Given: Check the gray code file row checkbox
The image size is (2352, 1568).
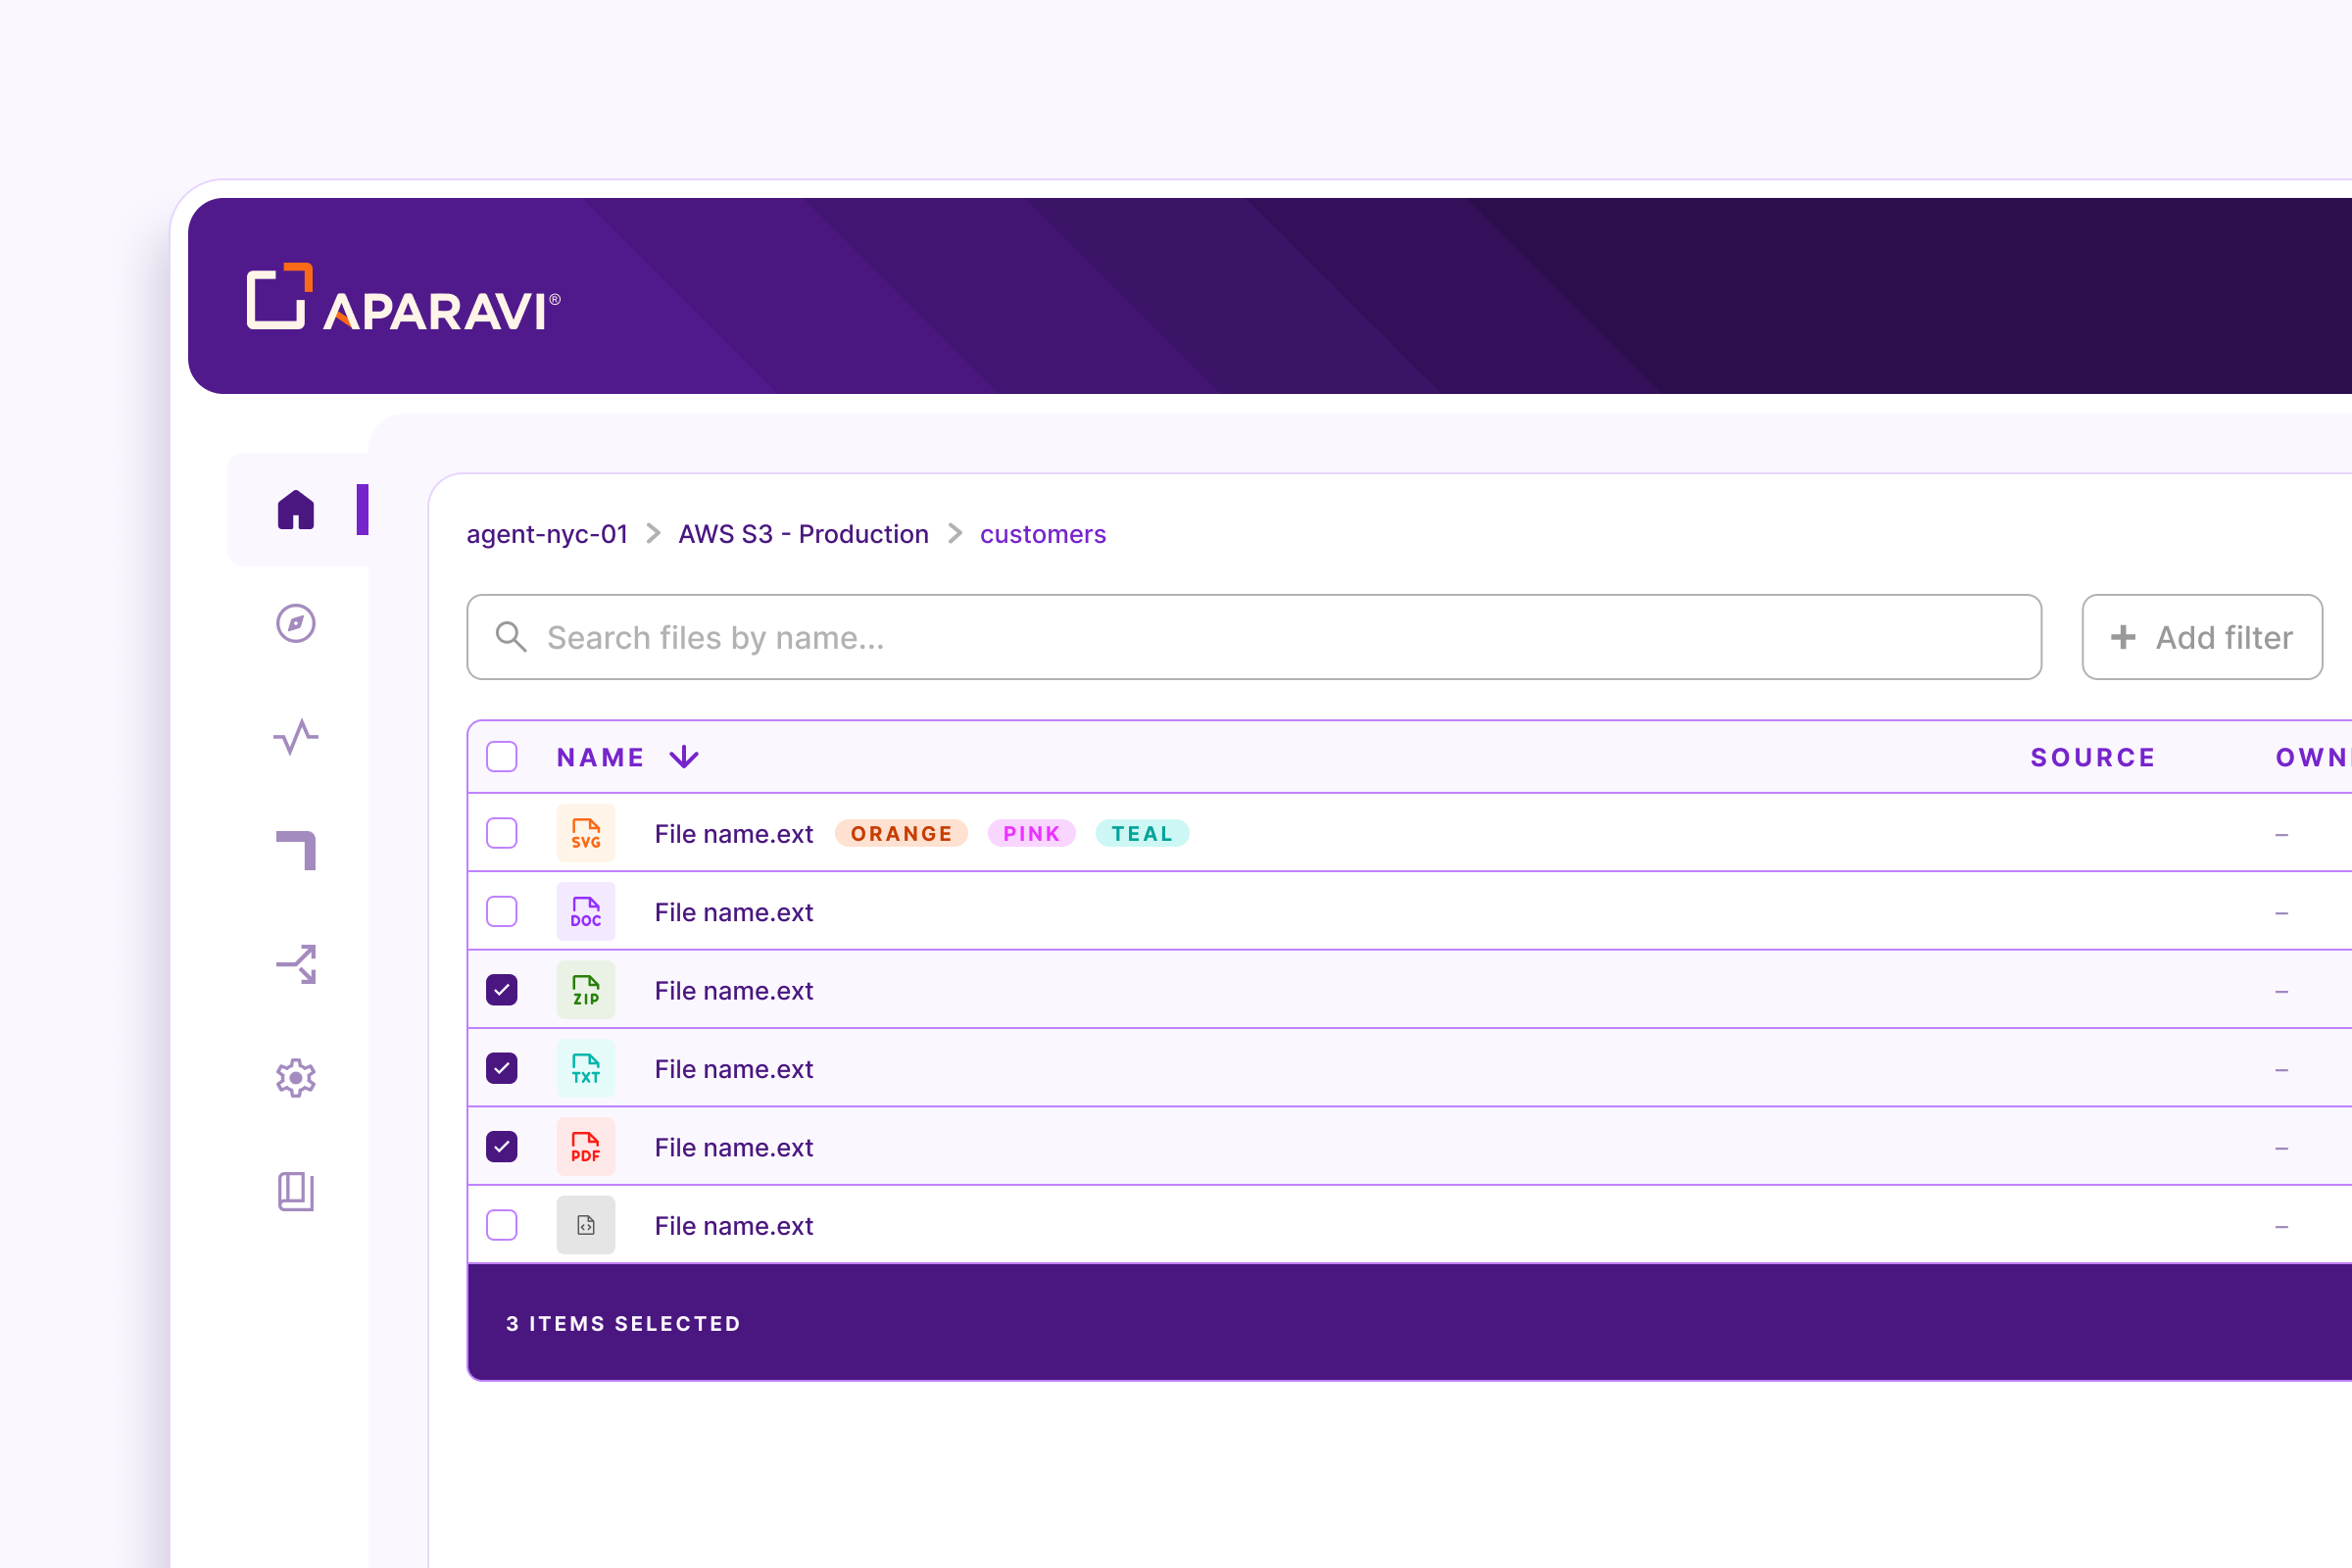Looking at the screenshot, I should pyautogui.click(x=502, y=1225).
